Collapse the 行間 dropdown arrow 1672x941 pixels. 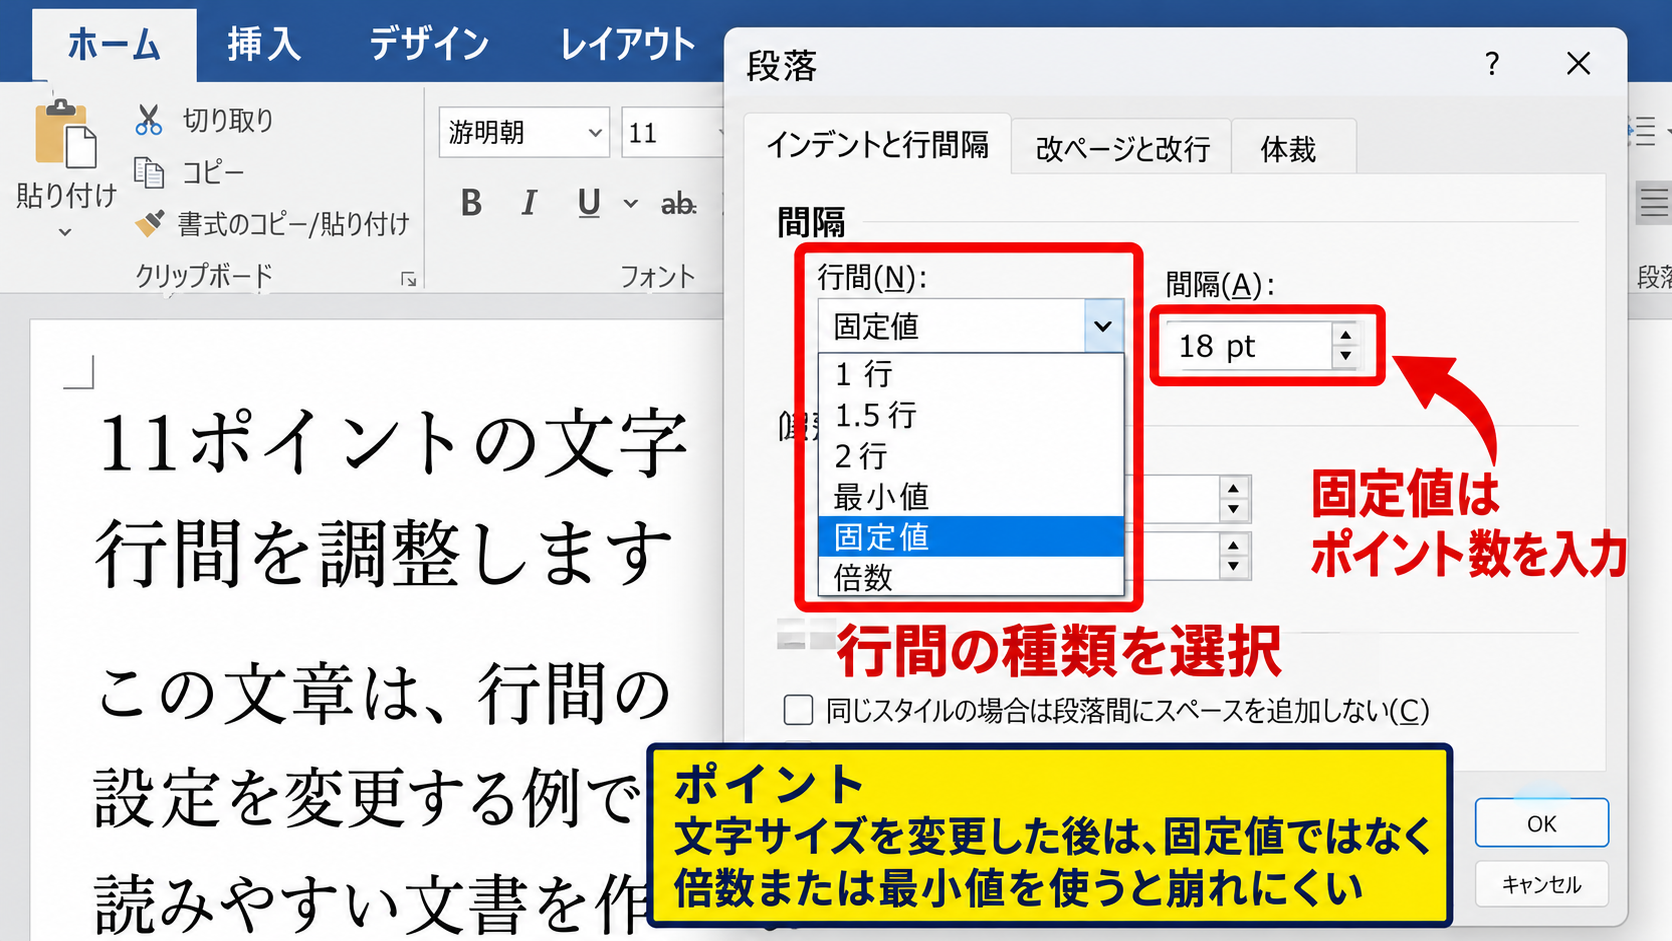coord(1103,326)
